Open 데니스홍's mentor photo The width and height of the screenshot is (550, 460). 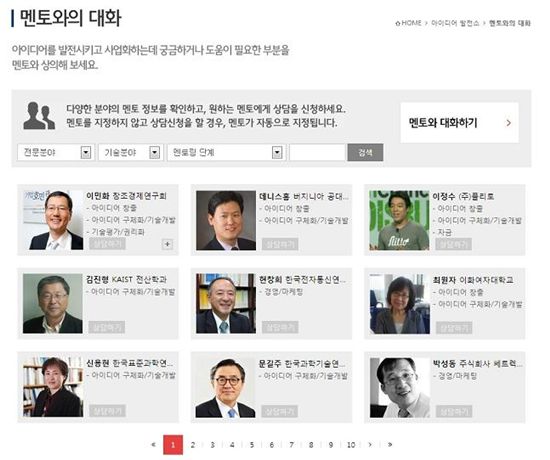[226, 220]
